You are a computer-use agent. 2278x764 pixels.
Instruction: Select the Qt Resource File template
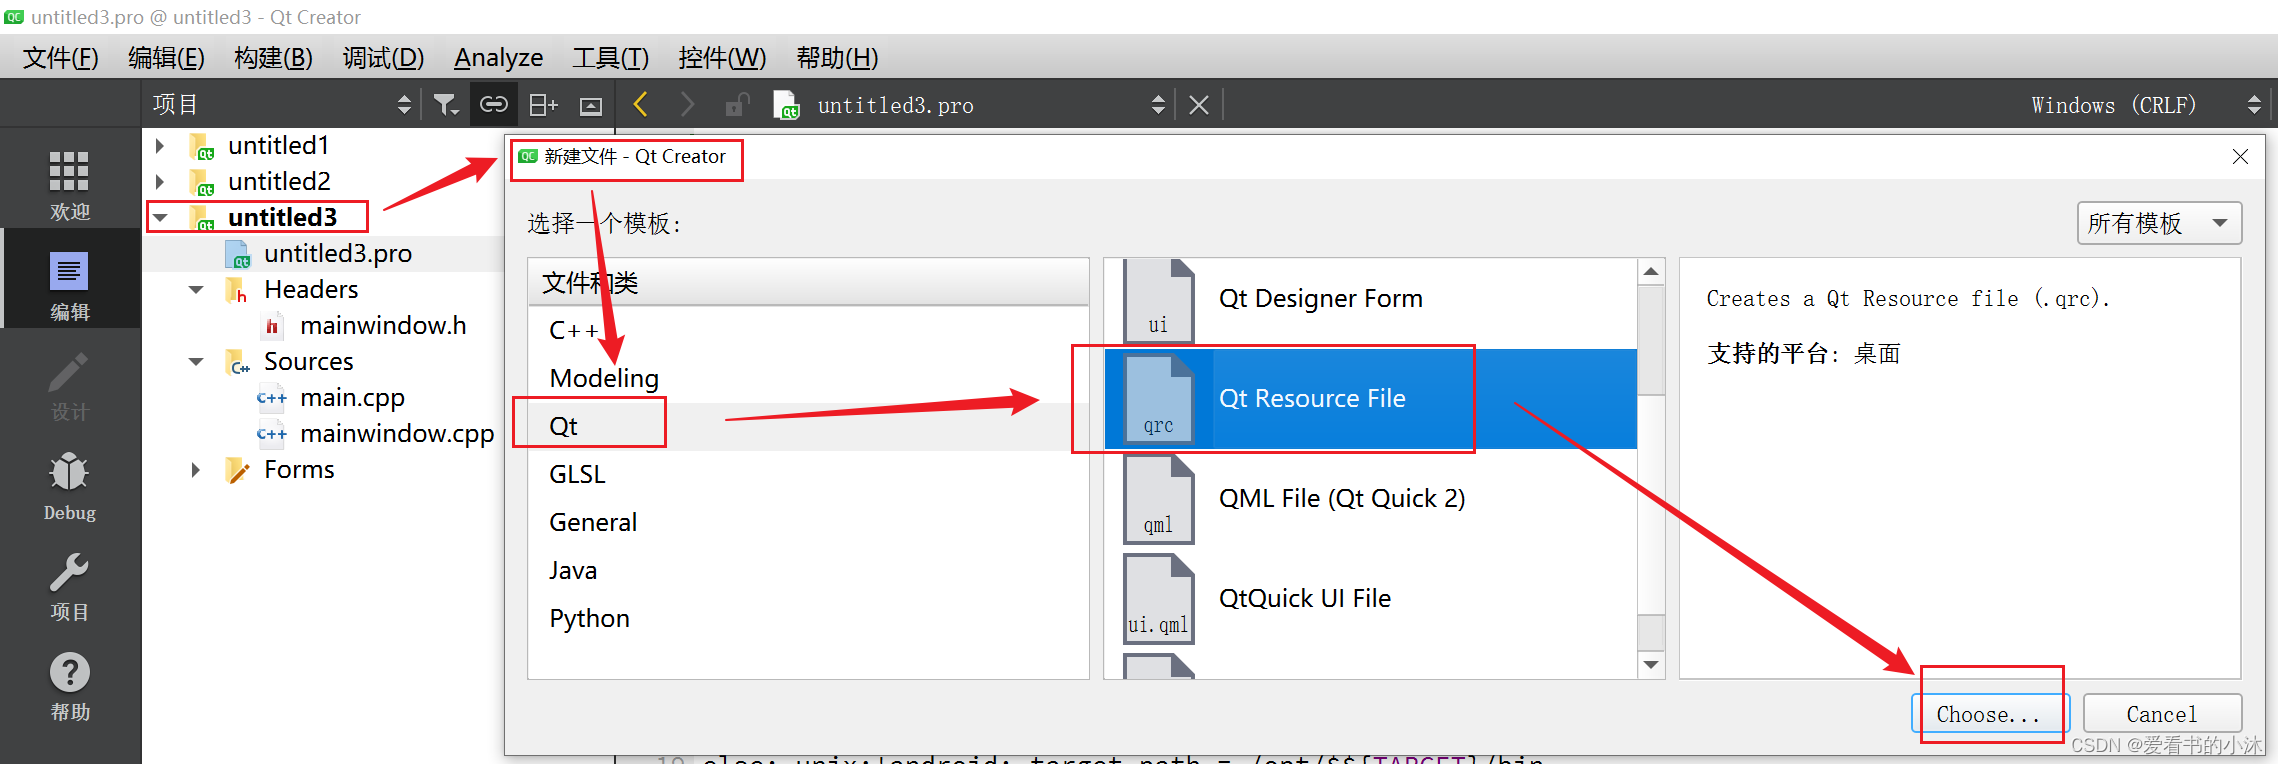click(x=1370, y=399)
